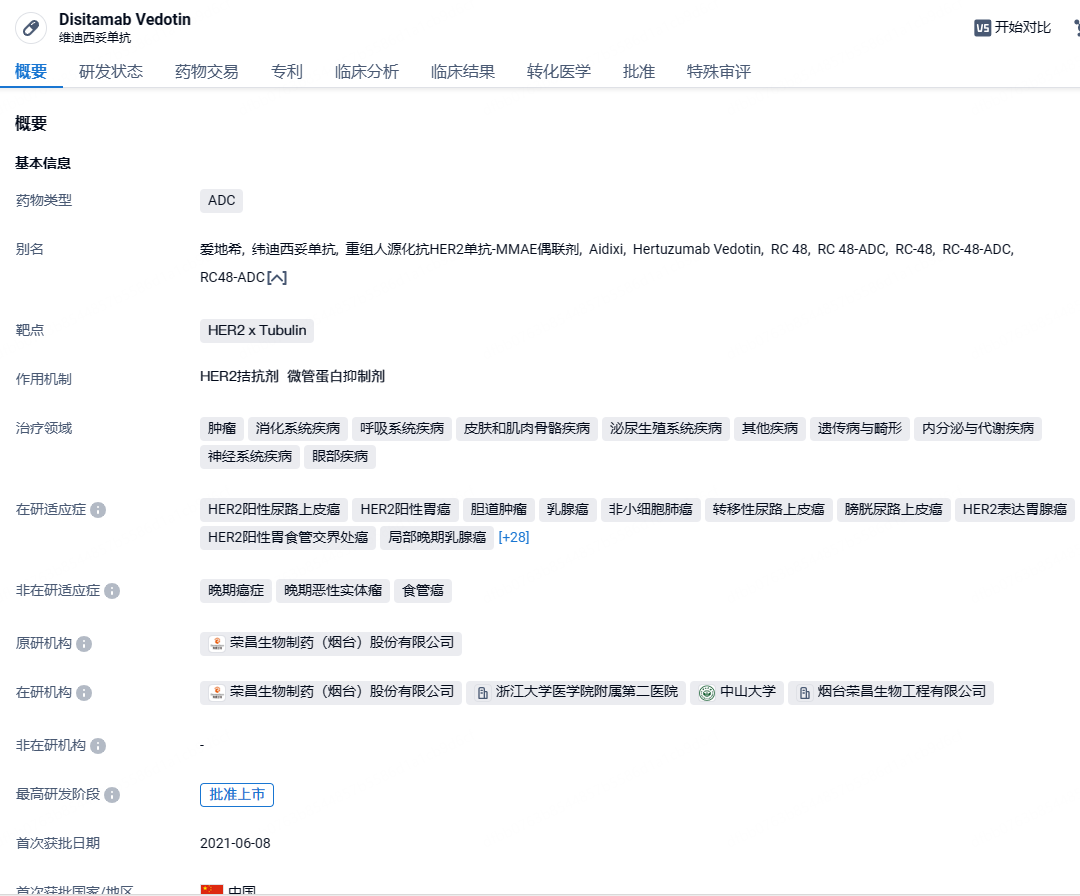
Task: Click the ADC drug type tag
Action: [x=222, y=200]
